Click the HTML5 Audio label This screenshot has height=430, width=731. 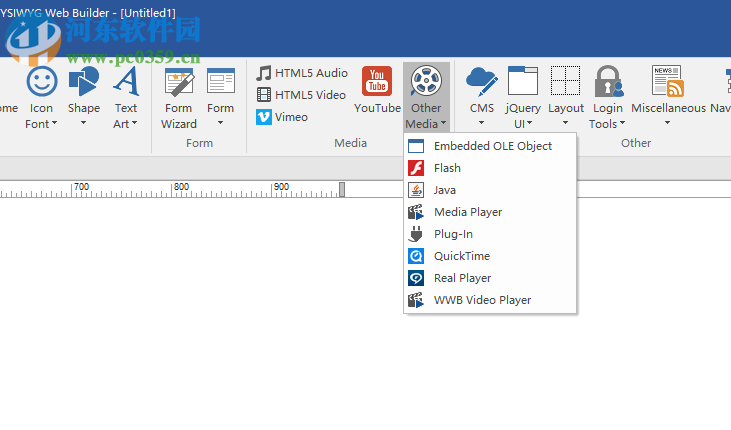[x=311, y=73]
